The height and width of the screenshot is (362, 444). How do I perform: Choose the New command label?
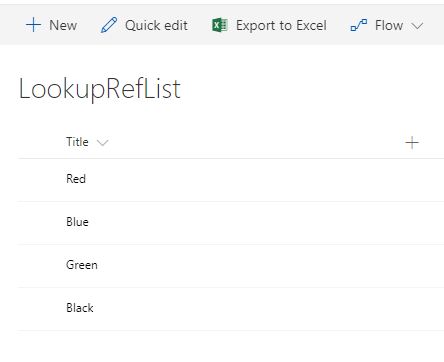tap(63, 25)
